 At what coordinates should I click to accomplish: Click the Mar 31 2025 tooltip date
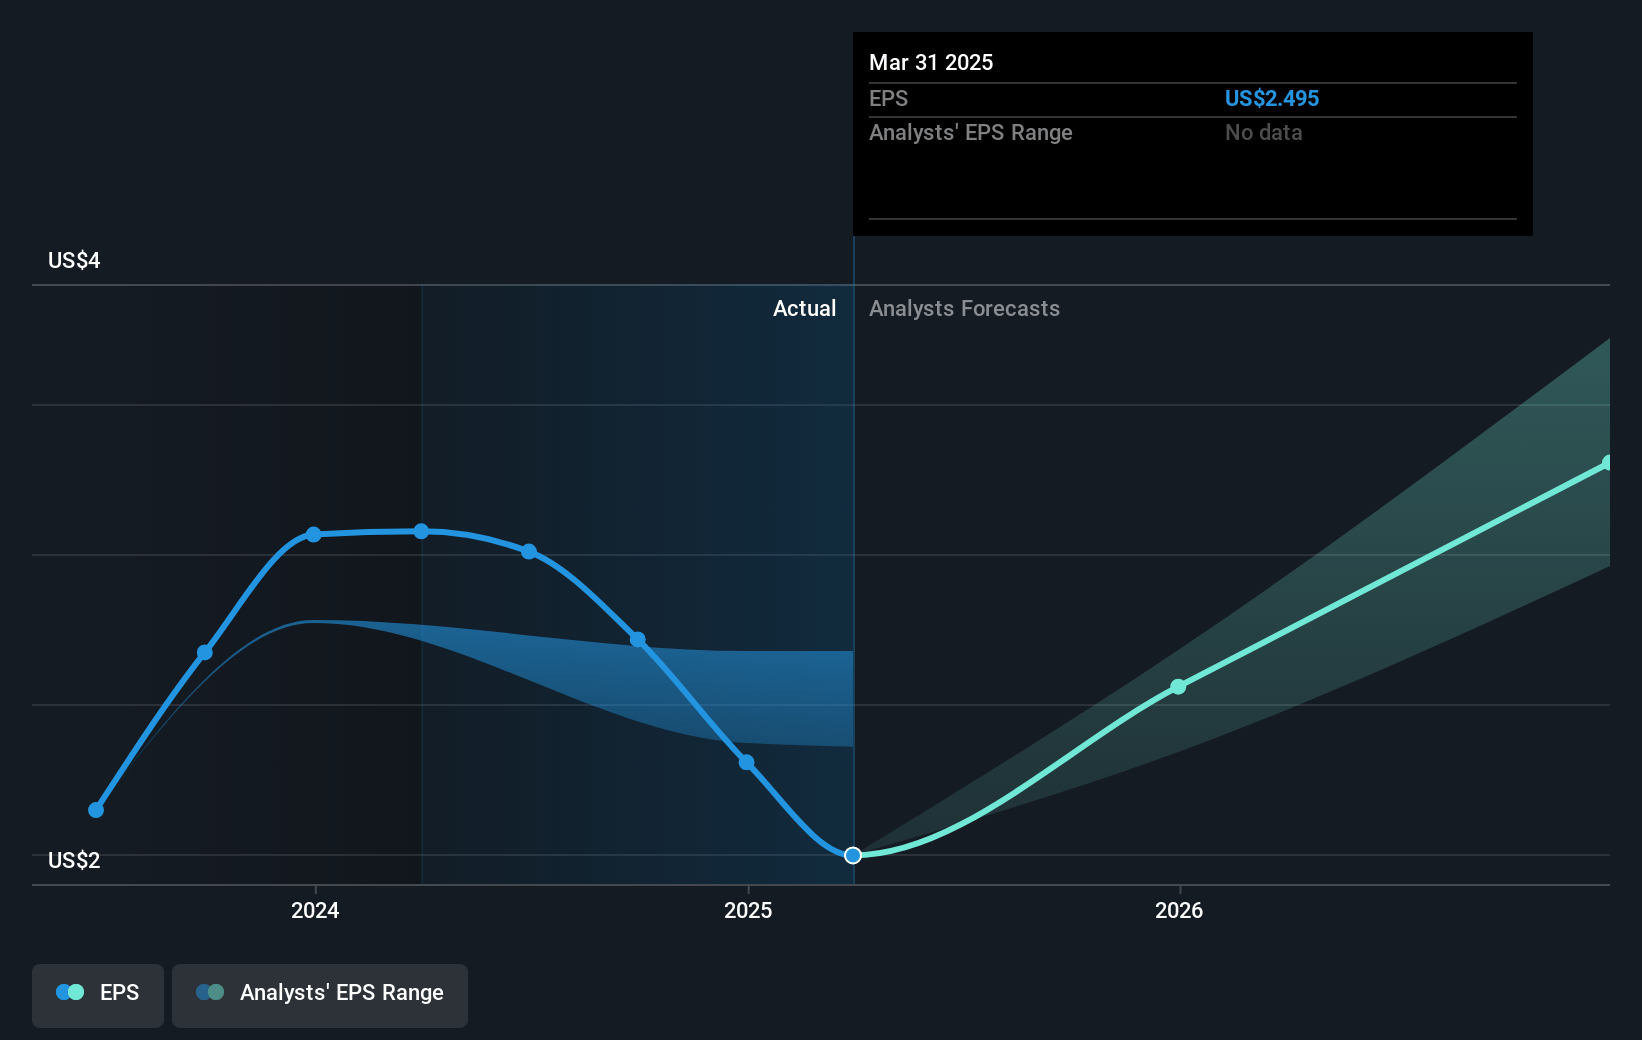931,62
